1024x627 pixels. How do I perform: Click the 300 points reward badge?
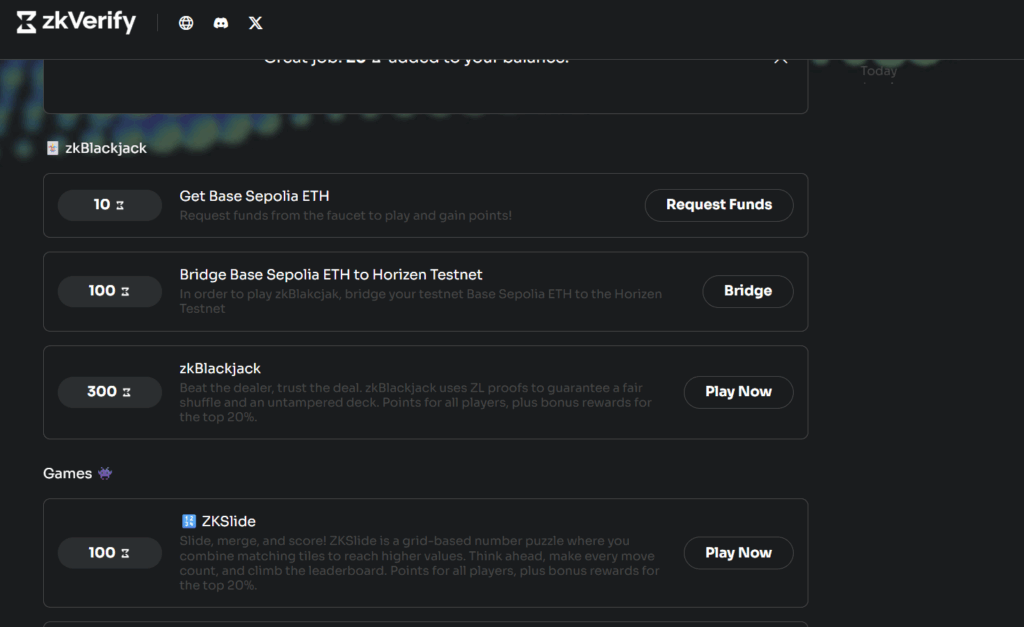109,392
